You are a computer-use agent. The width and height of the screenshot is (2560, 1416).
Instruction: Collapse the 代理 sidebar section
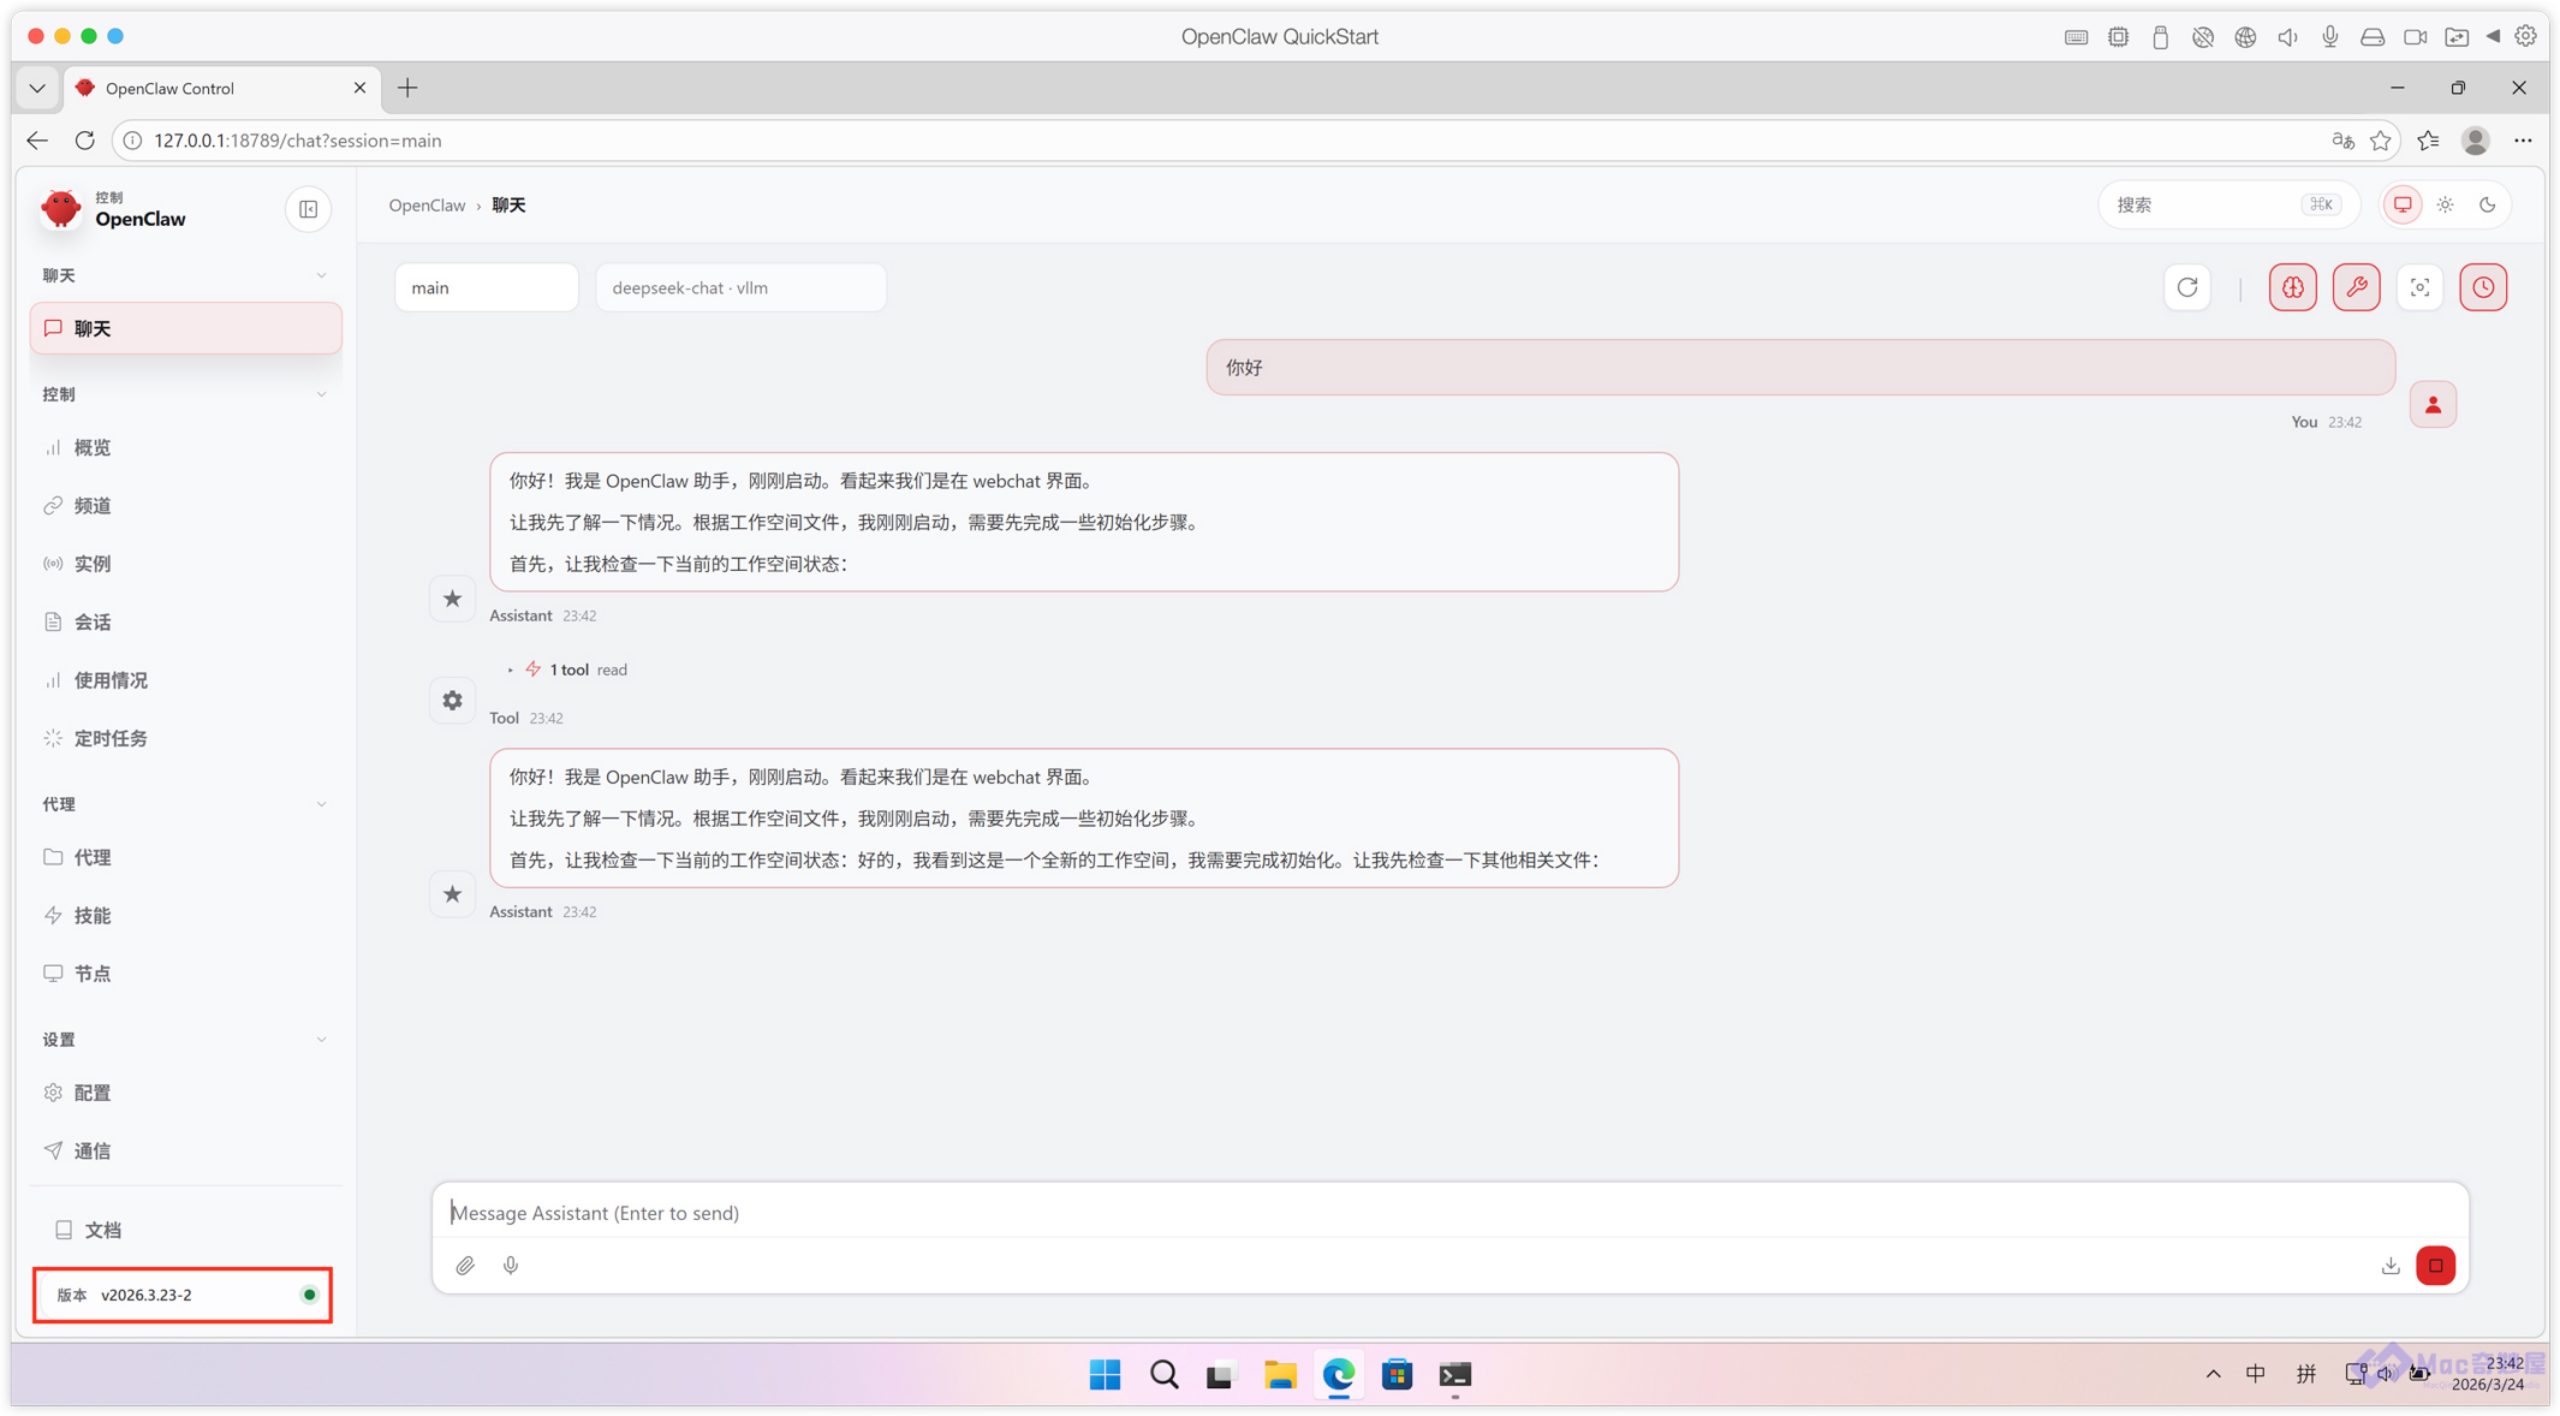(321, 804)
